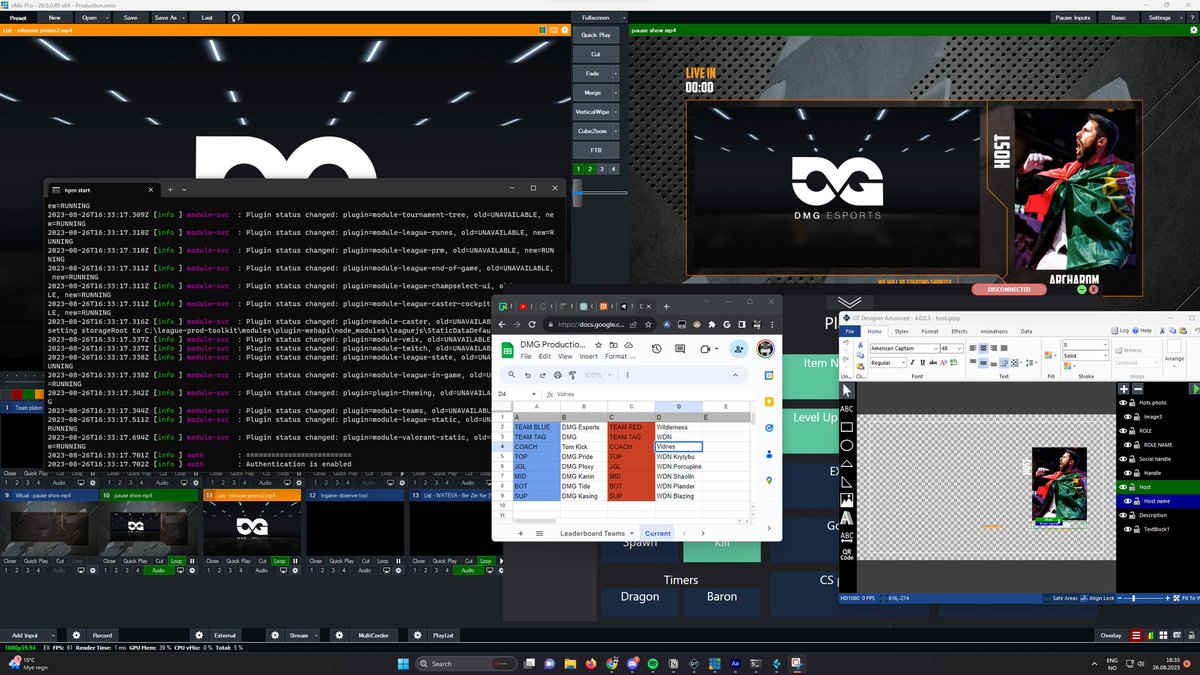The image size is (1200, 675).
Task: Add a new layer with plus icon in GT Designer
Action: (1124, 389)
